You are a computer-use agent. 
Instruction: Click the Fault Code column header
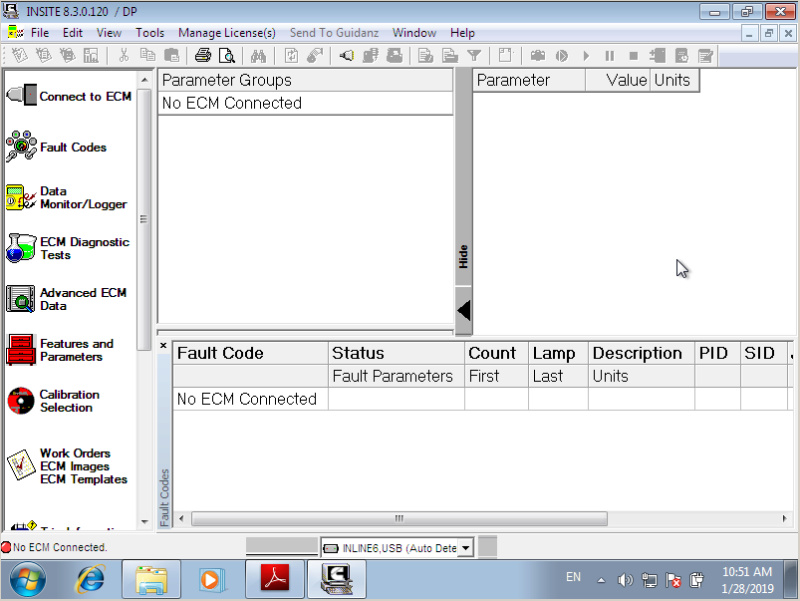click(x=251, y=353)
